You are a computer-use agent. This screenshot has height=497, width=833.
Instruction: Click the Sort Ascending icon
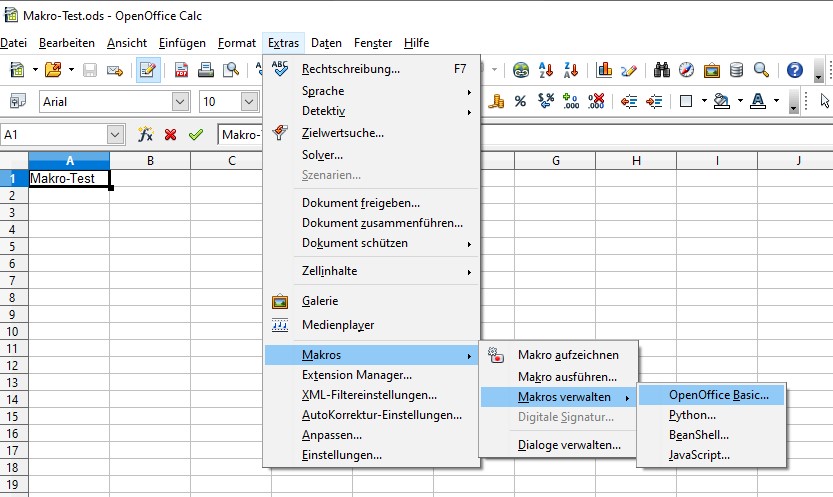[546, 70]
